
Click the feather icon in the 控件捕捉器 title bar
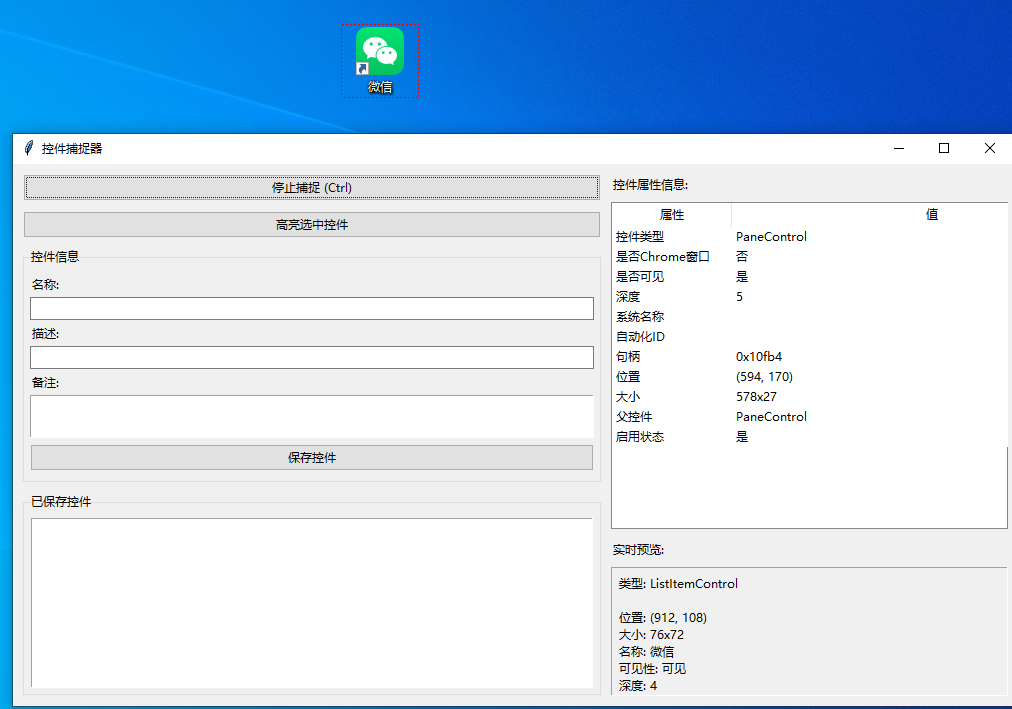point(28,148)
